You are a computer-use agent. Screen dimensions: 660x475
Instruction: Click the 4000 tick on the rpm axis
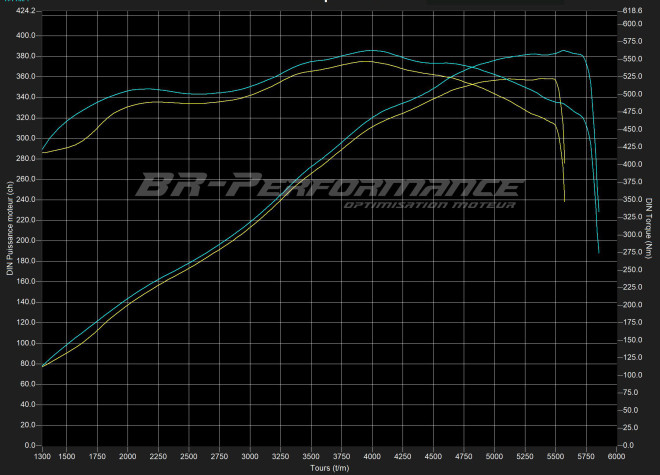(372, 457)
